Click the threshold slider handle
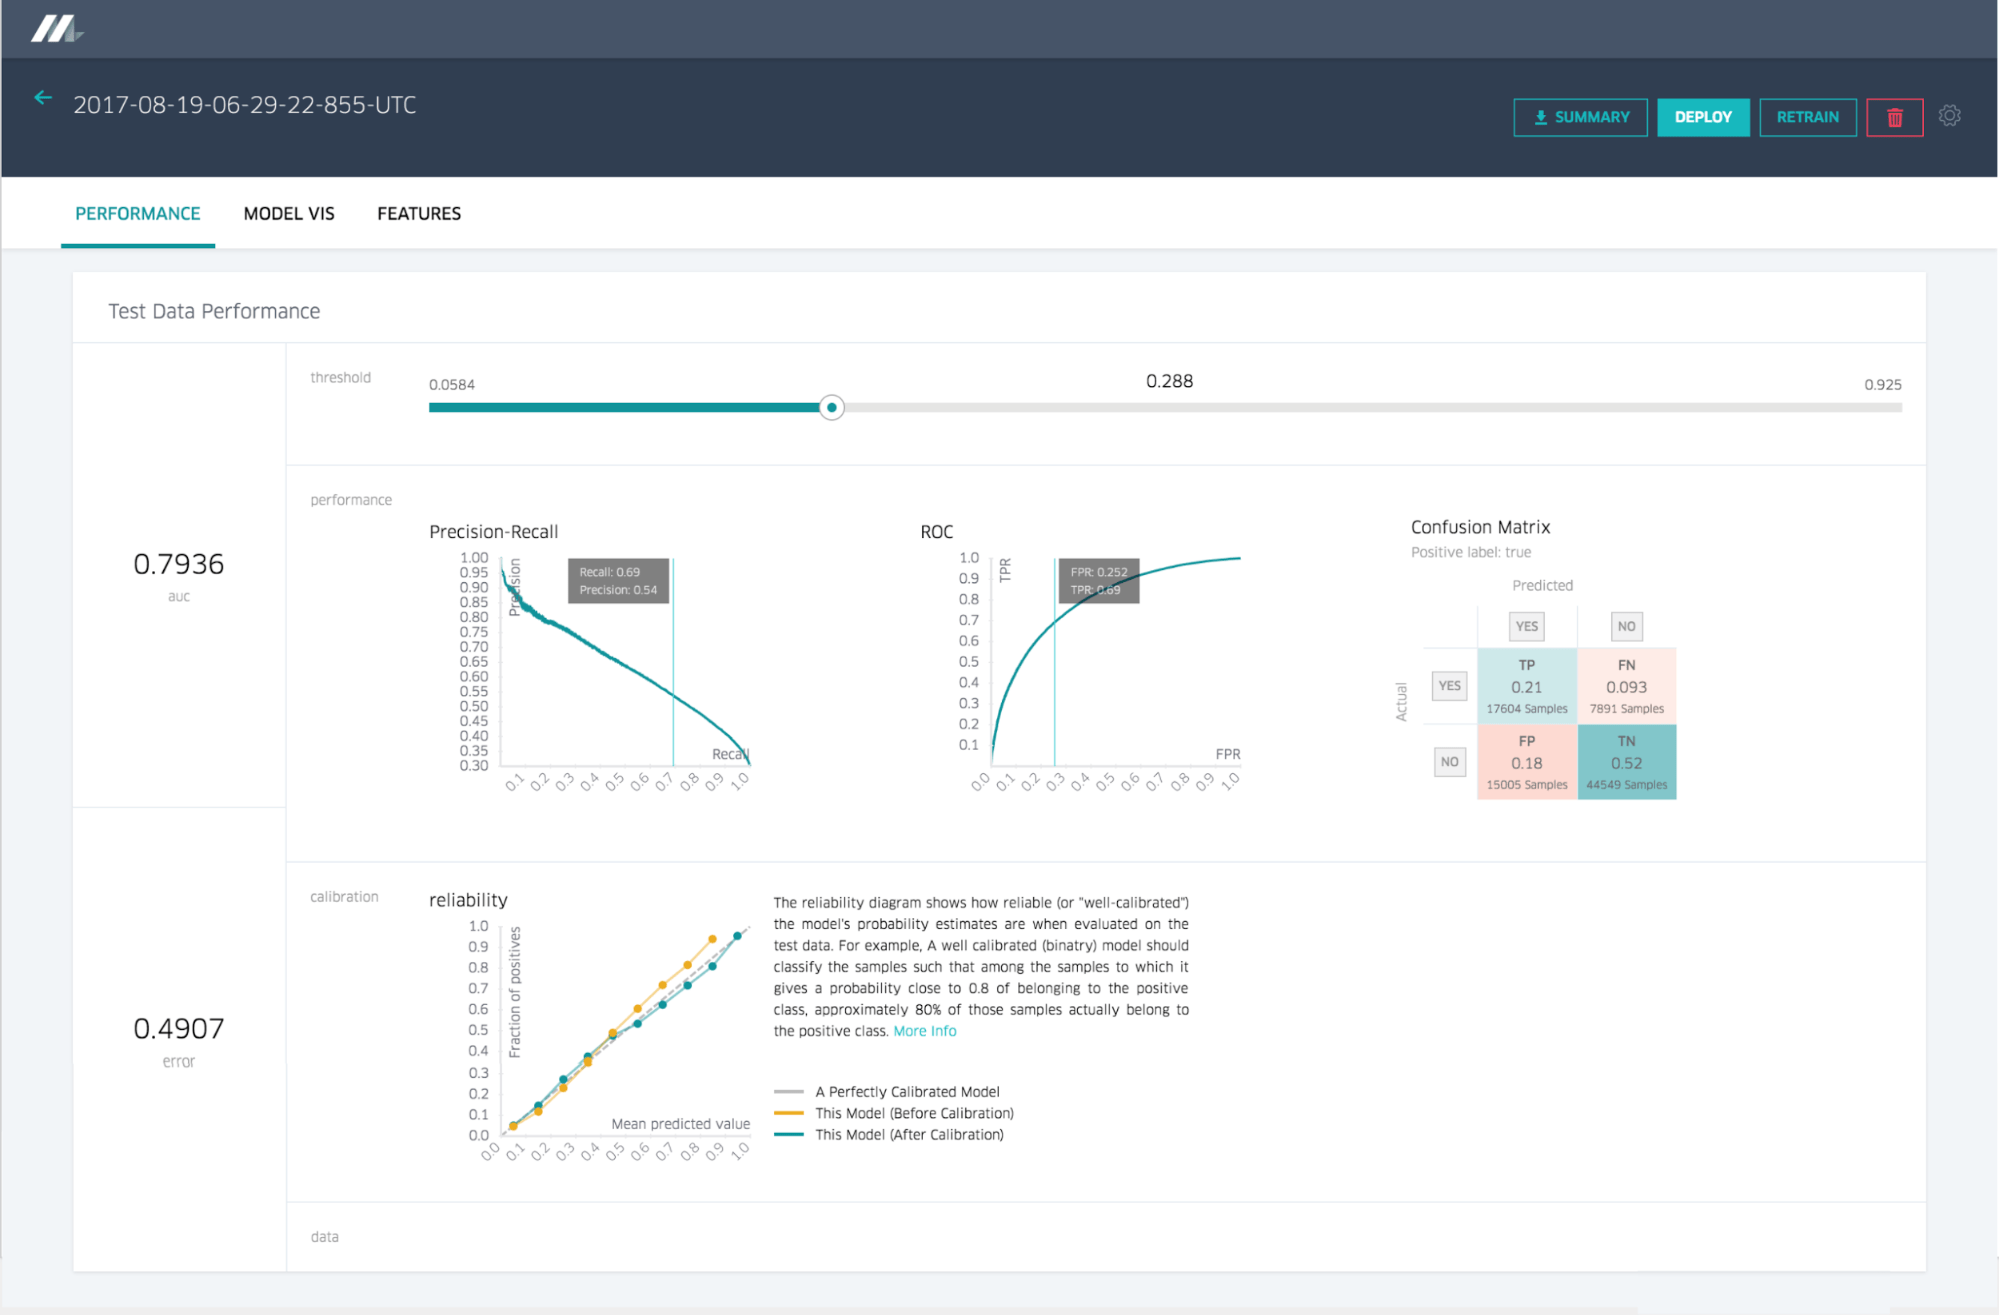The height and width of the screenshot is (1315, 1999). [x=830, y=407]
